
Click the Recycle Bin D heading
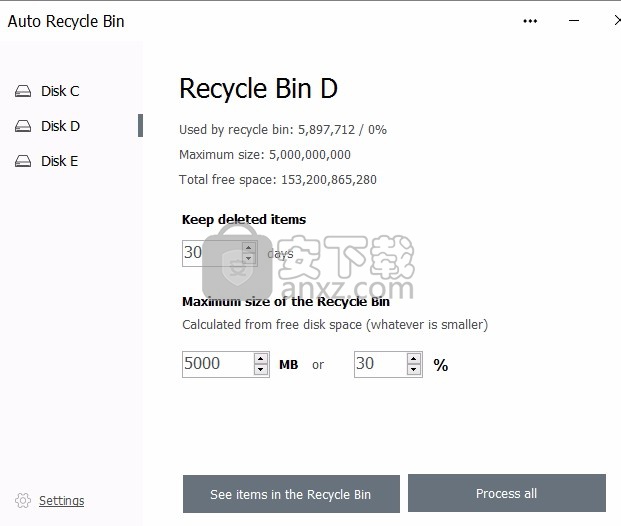click(x=258, y=88)
